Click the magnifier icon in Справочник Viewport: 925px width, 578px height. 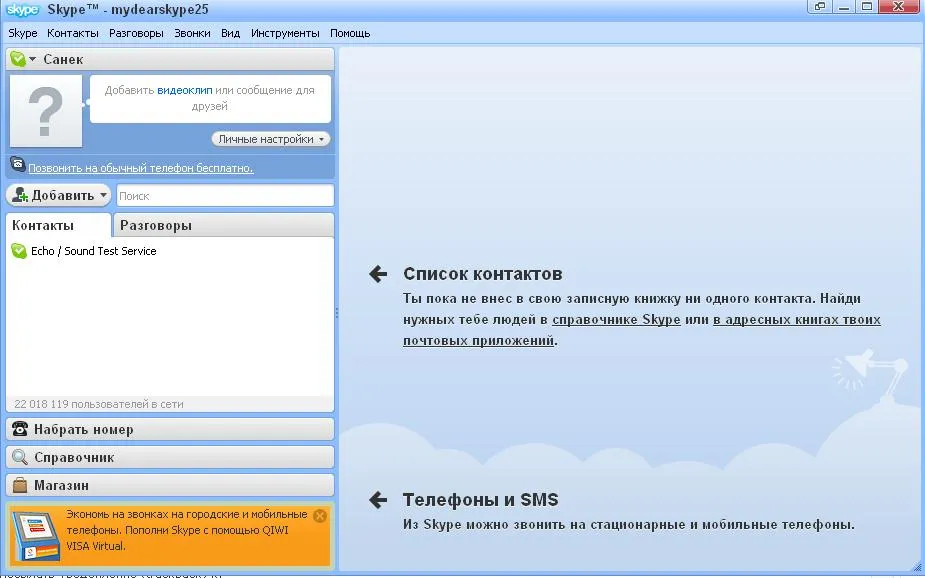[20, 457]
